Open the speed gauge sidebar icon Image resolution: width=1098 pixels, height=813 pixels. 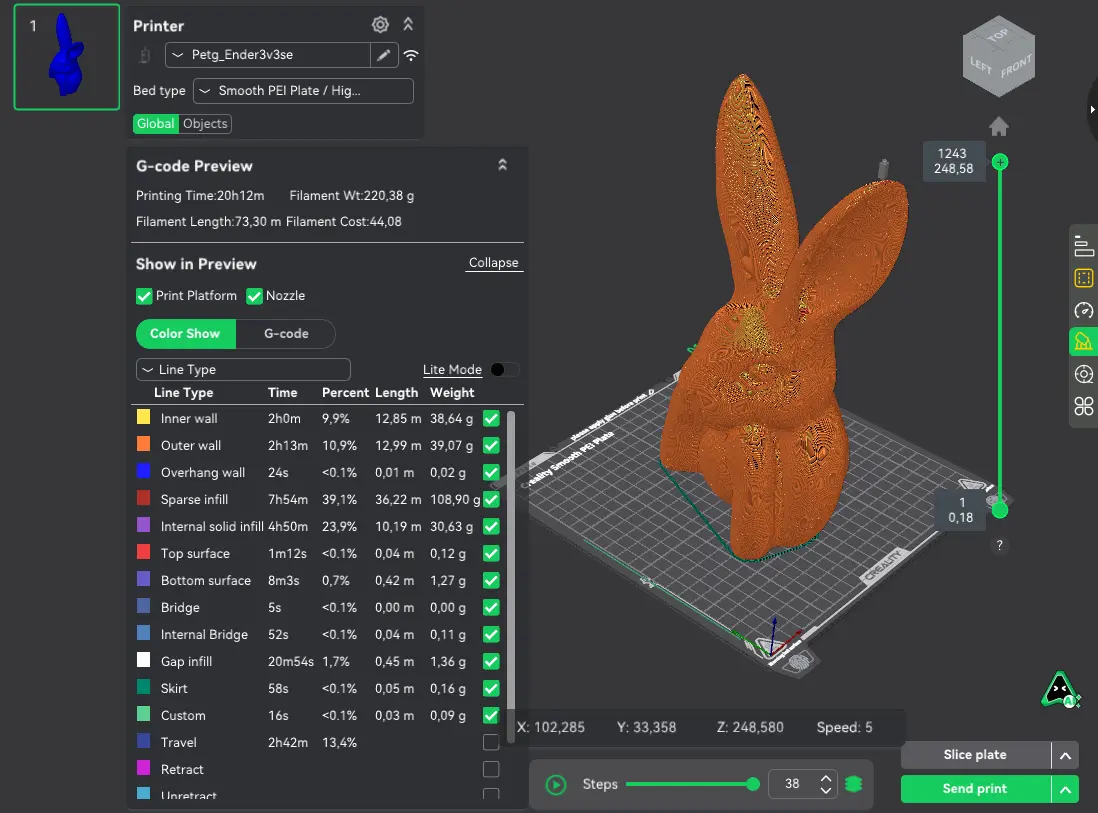tap(1083, 311)
